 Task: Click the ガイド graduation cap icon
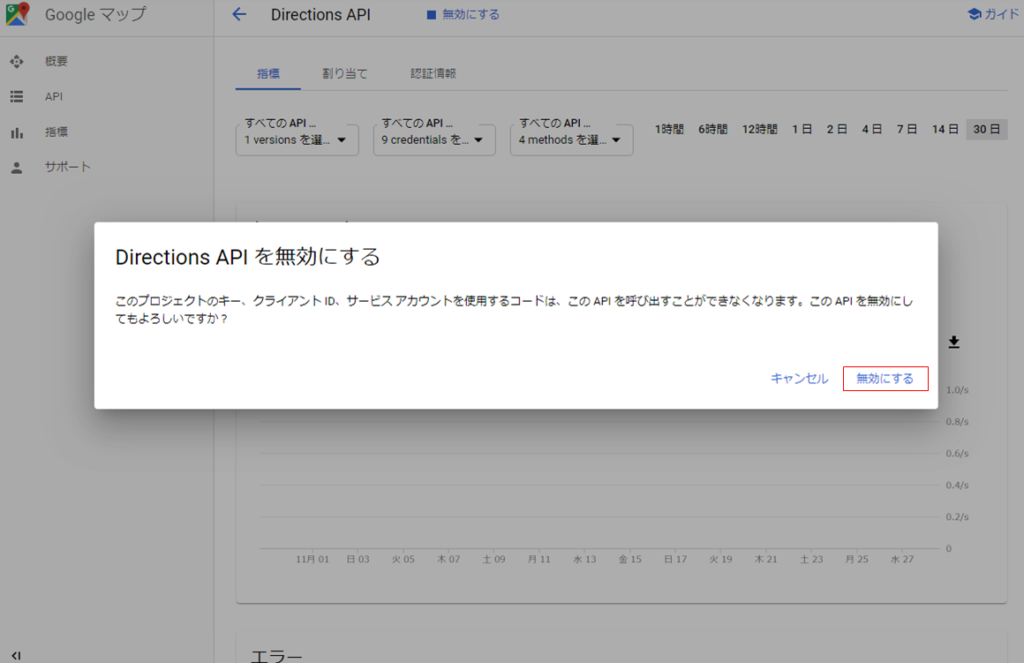[x=974, y=14]
